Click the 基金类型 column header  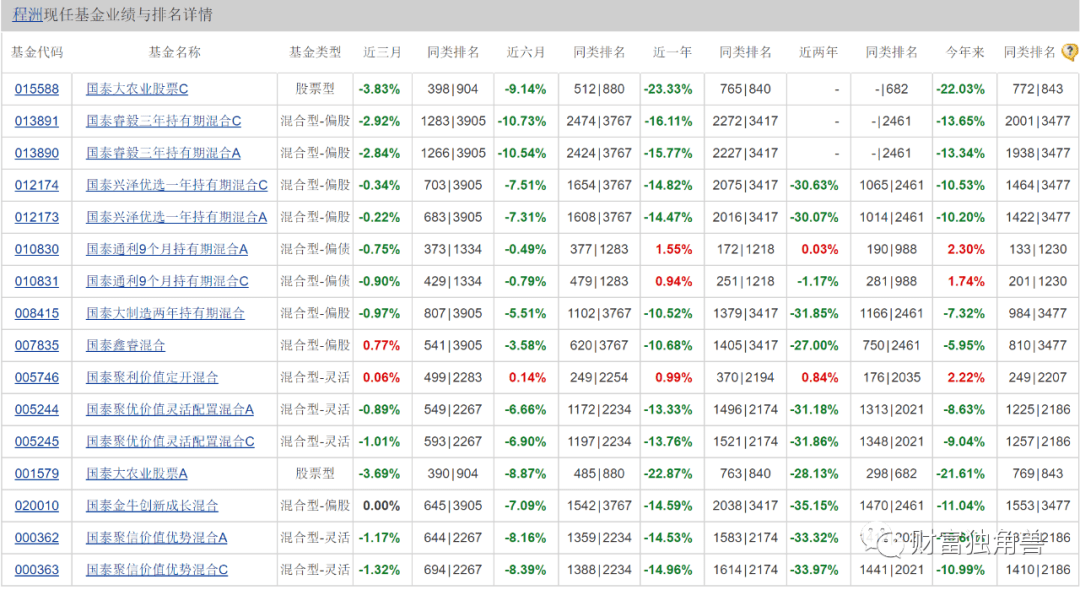click(315, 52)
